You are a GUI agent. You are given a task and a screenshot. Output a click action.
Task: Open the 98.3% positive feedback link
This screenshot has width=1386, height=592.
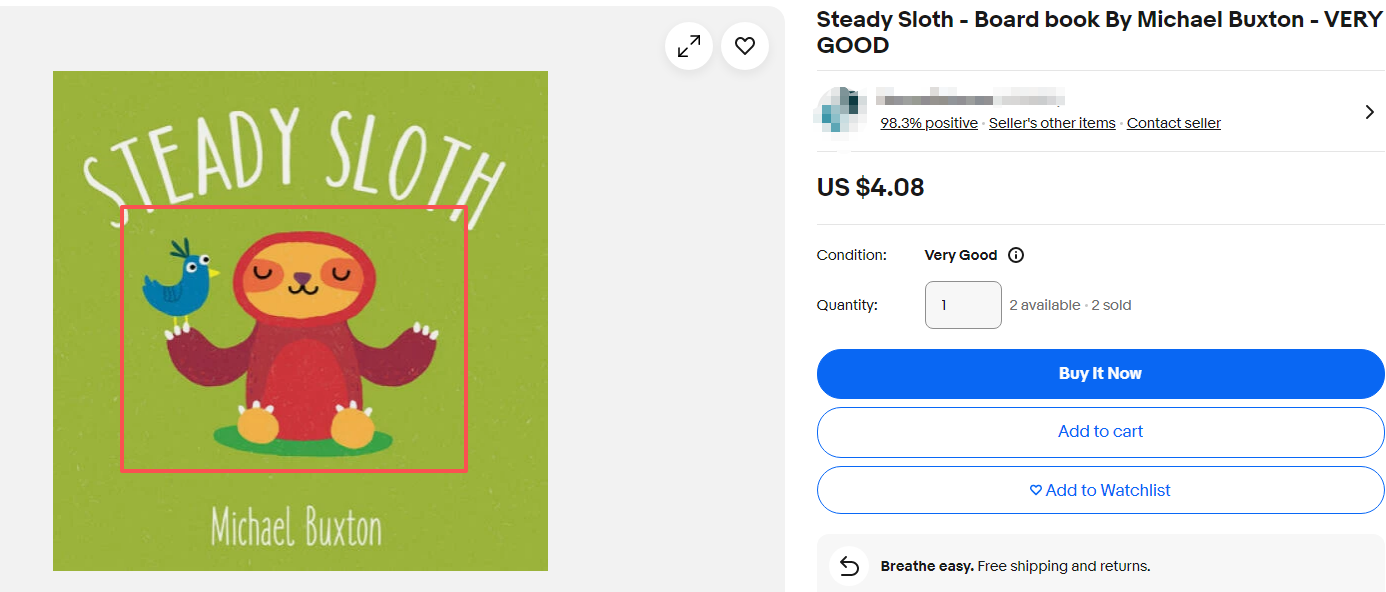pyautogui.click(x=929, y=123)
